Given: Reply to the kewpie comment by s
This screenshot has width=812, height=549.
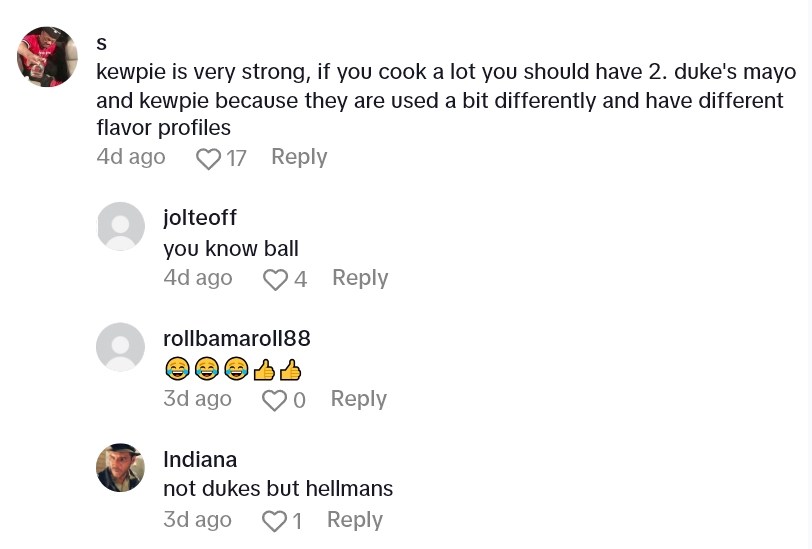Looking at the screenshot, I should coord(299,157).
